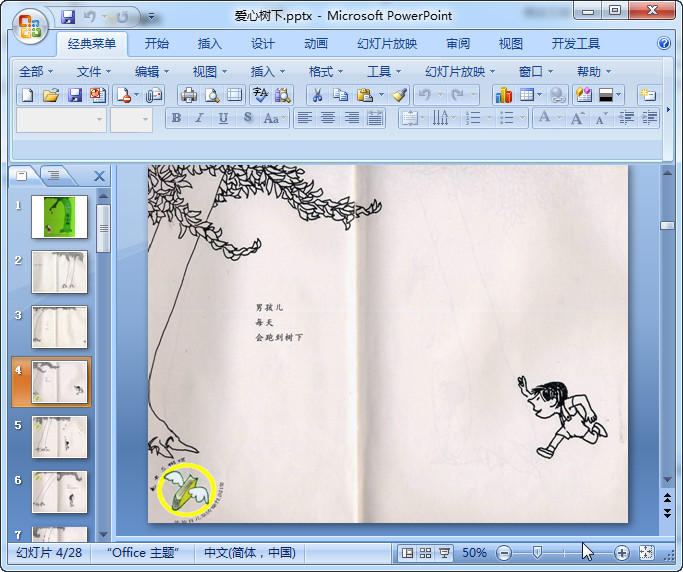This screenshot has width=683, height=572.
Task: Expand the 工具 menu dropdown
Action: (x=384, y=71)
